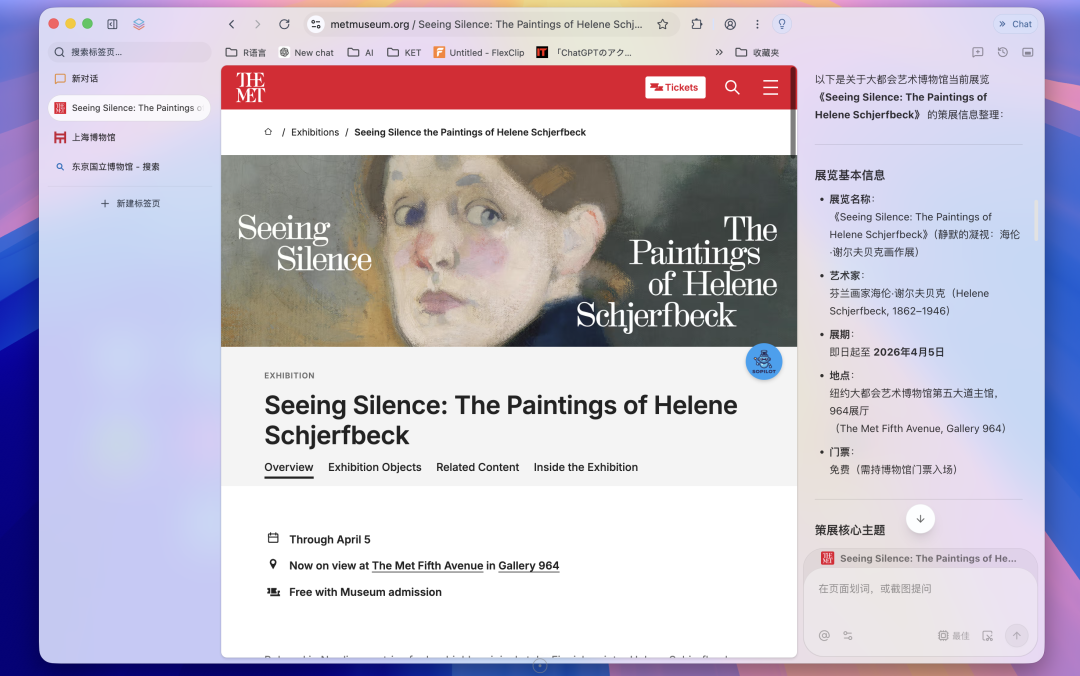Image resolution: width=1080 pixels, height=676 pixels.
Task: Add a new tab with 新建标签页
Action: pyautogui.click(x=130, y=203)
